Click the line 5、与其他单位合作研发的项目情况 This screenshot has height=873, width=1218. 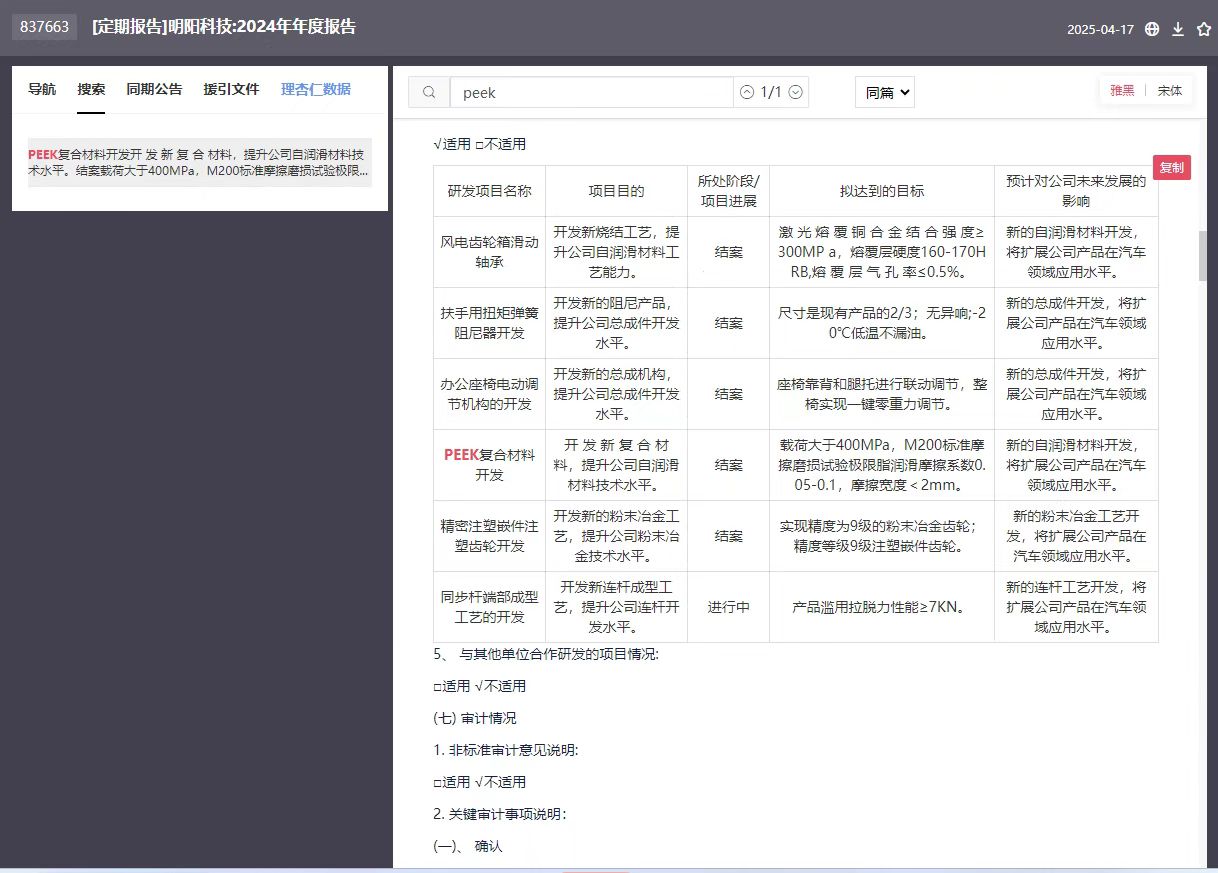coord(546,655)
